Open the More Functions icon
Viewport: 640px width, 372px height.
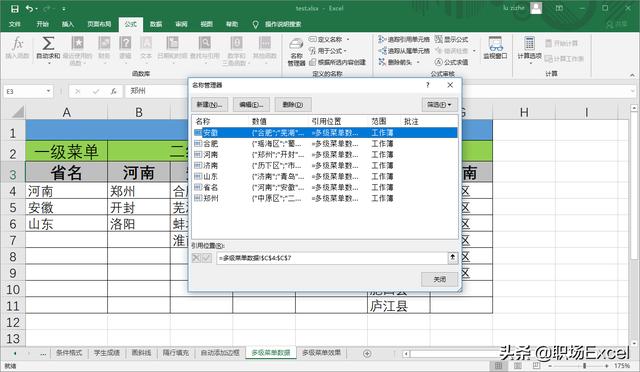click(x=264, y=43)
